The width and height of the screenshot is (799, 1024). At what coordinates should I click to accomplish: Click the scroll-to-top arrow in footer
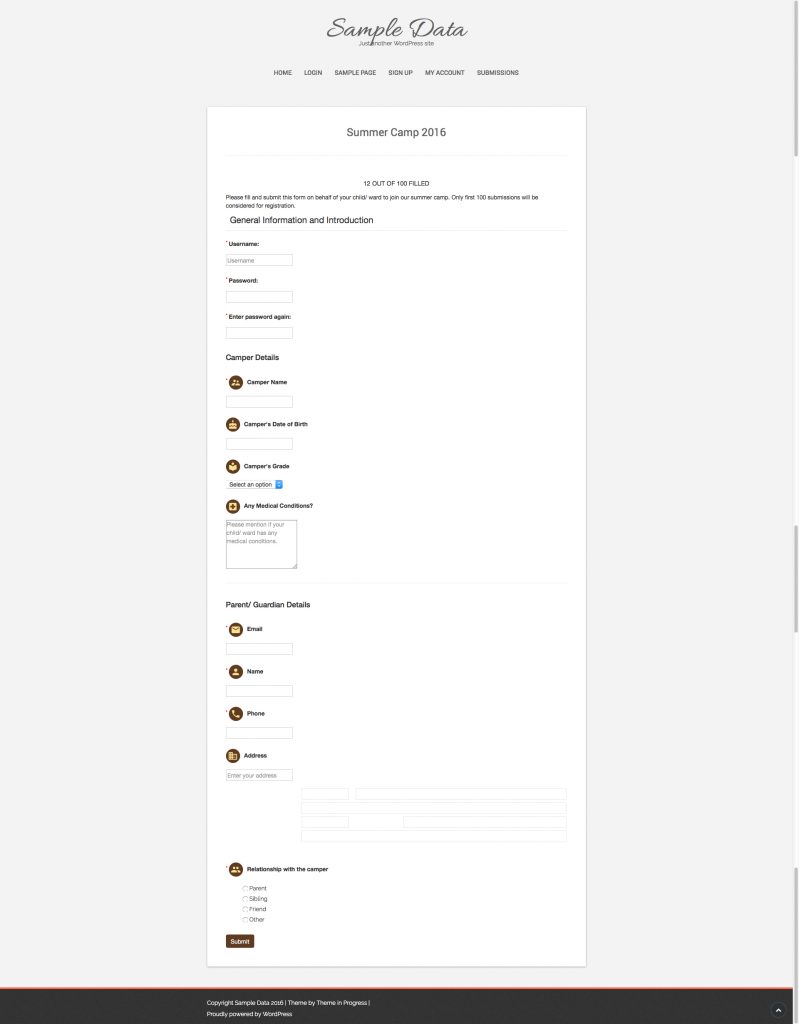[778, 1010]
